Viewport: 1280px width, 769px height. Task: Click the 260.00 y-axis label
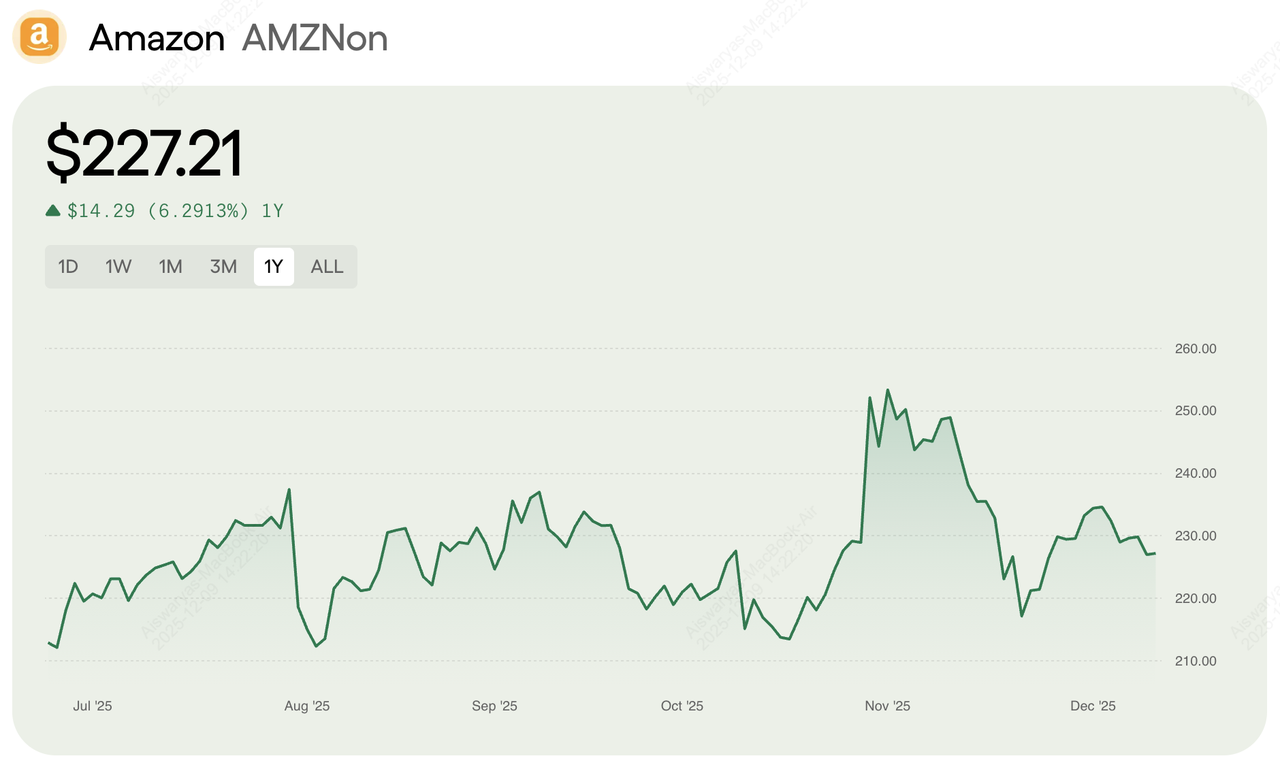pos(1195,349)
